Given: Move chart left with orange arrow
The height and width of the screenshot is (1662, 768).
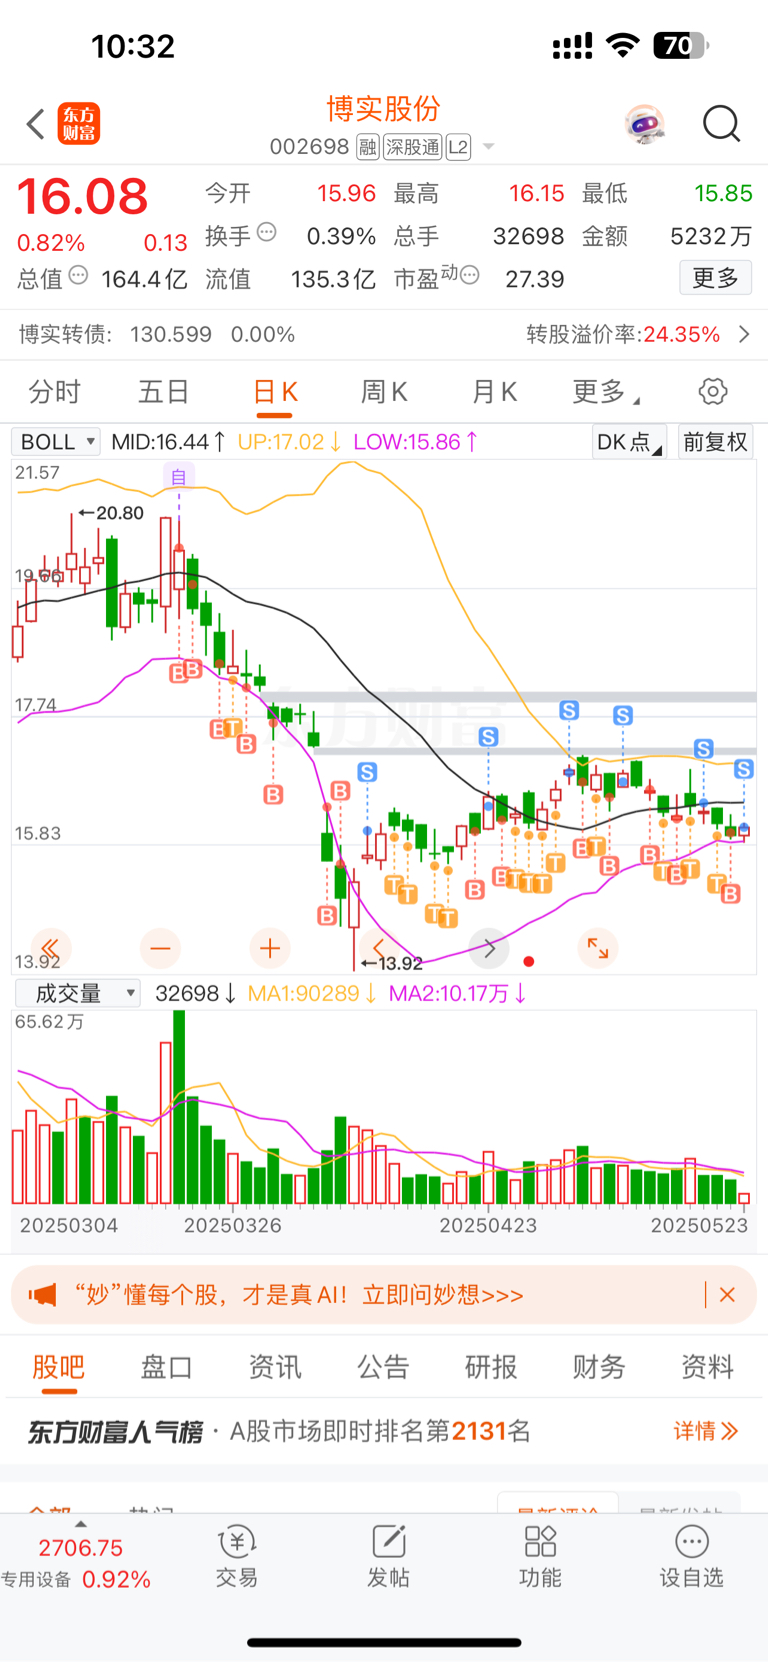Looking at the screenshot, I should tap(378, 948).
